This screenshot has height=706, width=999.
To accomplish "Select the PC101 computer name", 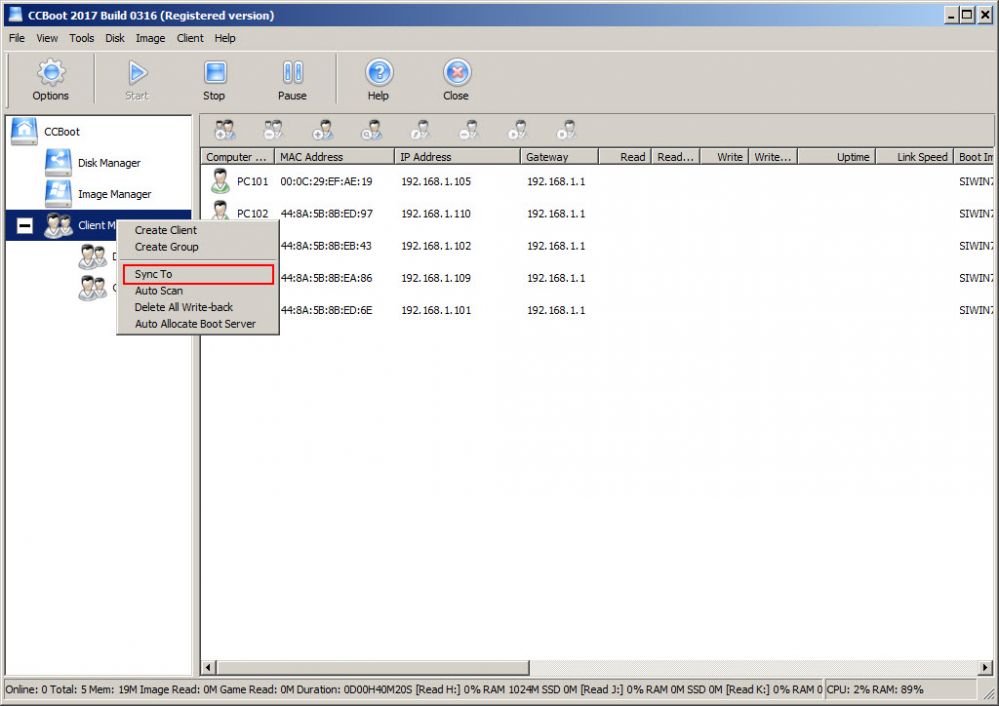I will coord(252,182).
